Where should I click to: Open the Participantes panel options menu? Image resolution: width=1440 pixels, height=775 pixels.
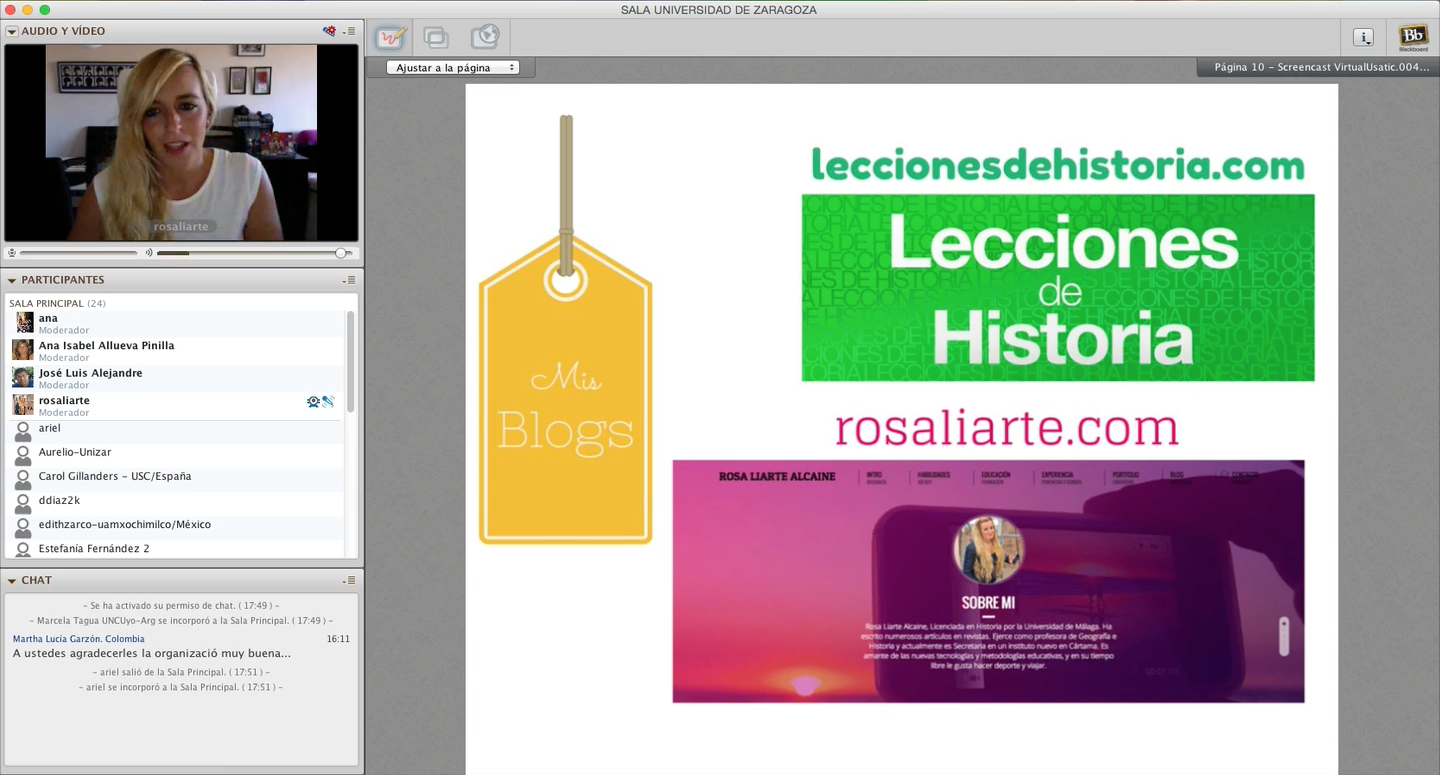(349, 280)
